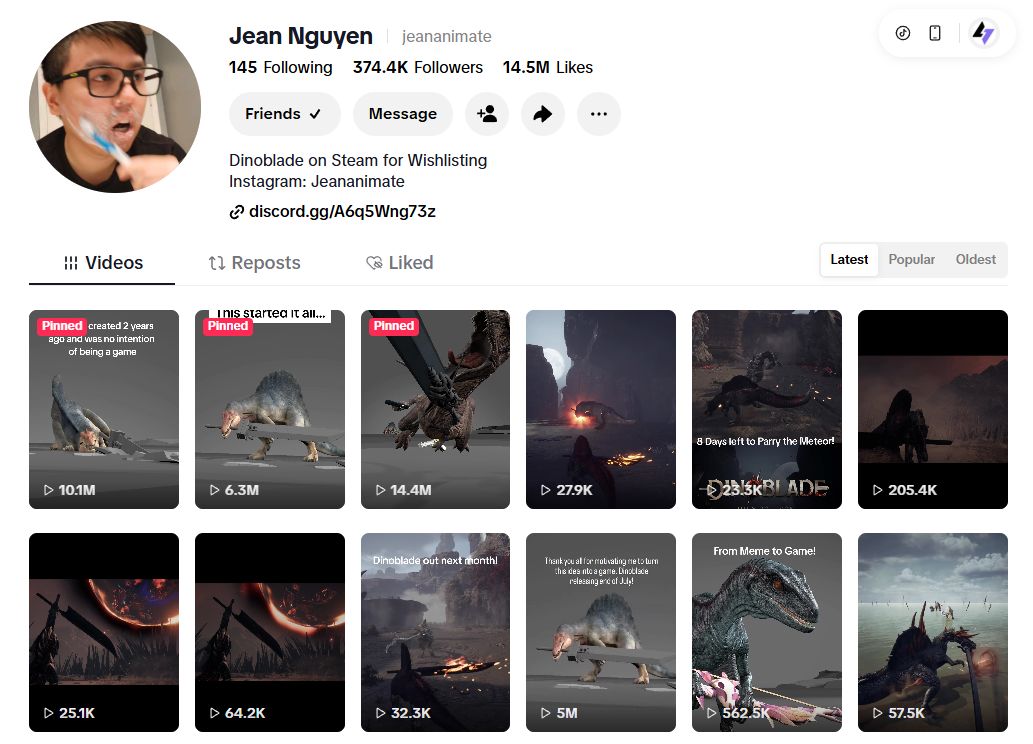Open 'From Meme to Game!' video
This screenshot has height=744, width=1033.
point(767,633)
